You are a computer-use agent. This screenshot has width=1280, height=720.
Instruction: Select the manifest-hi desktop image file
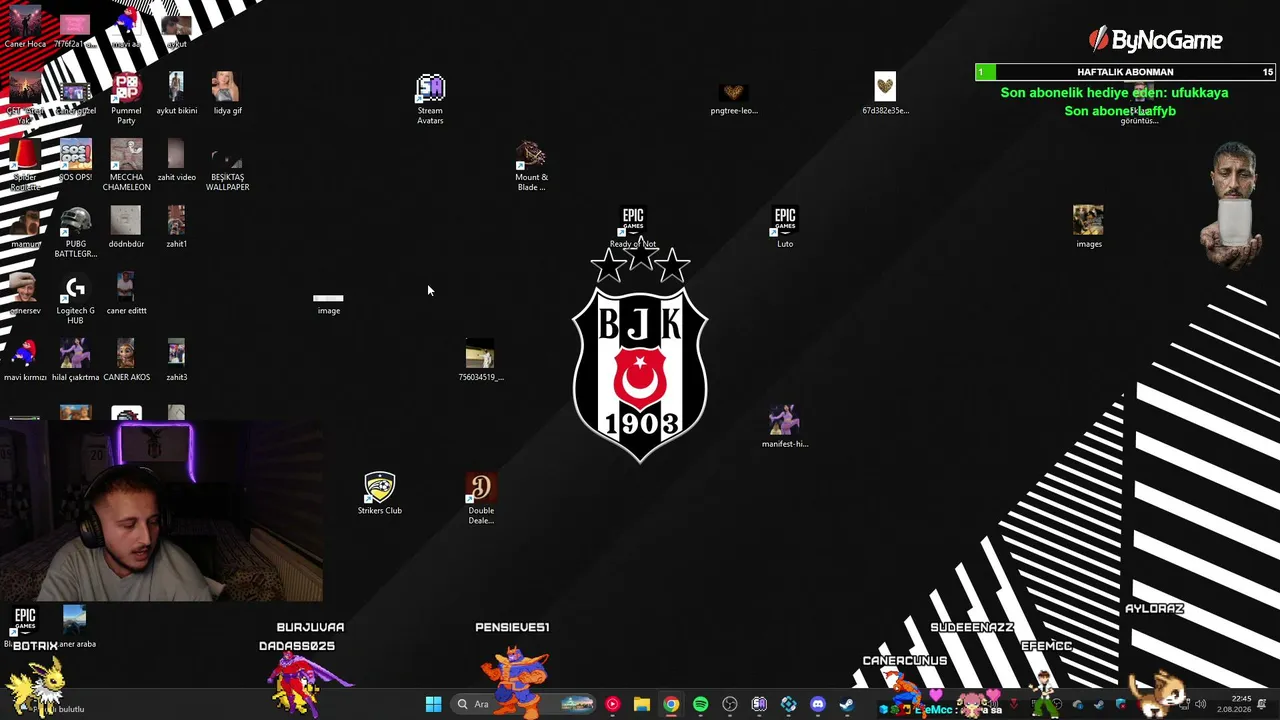785,428
